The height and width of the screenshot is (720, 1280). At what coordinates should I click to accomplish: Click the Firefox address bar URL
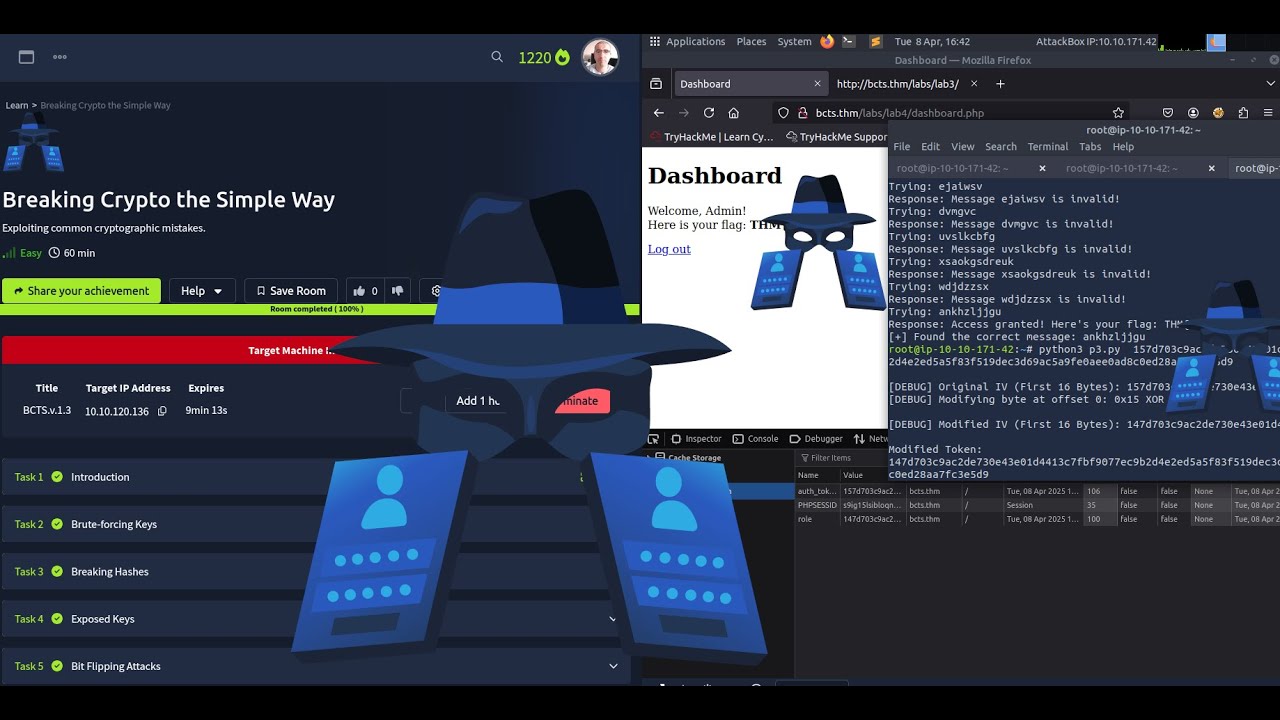[900, 113]
